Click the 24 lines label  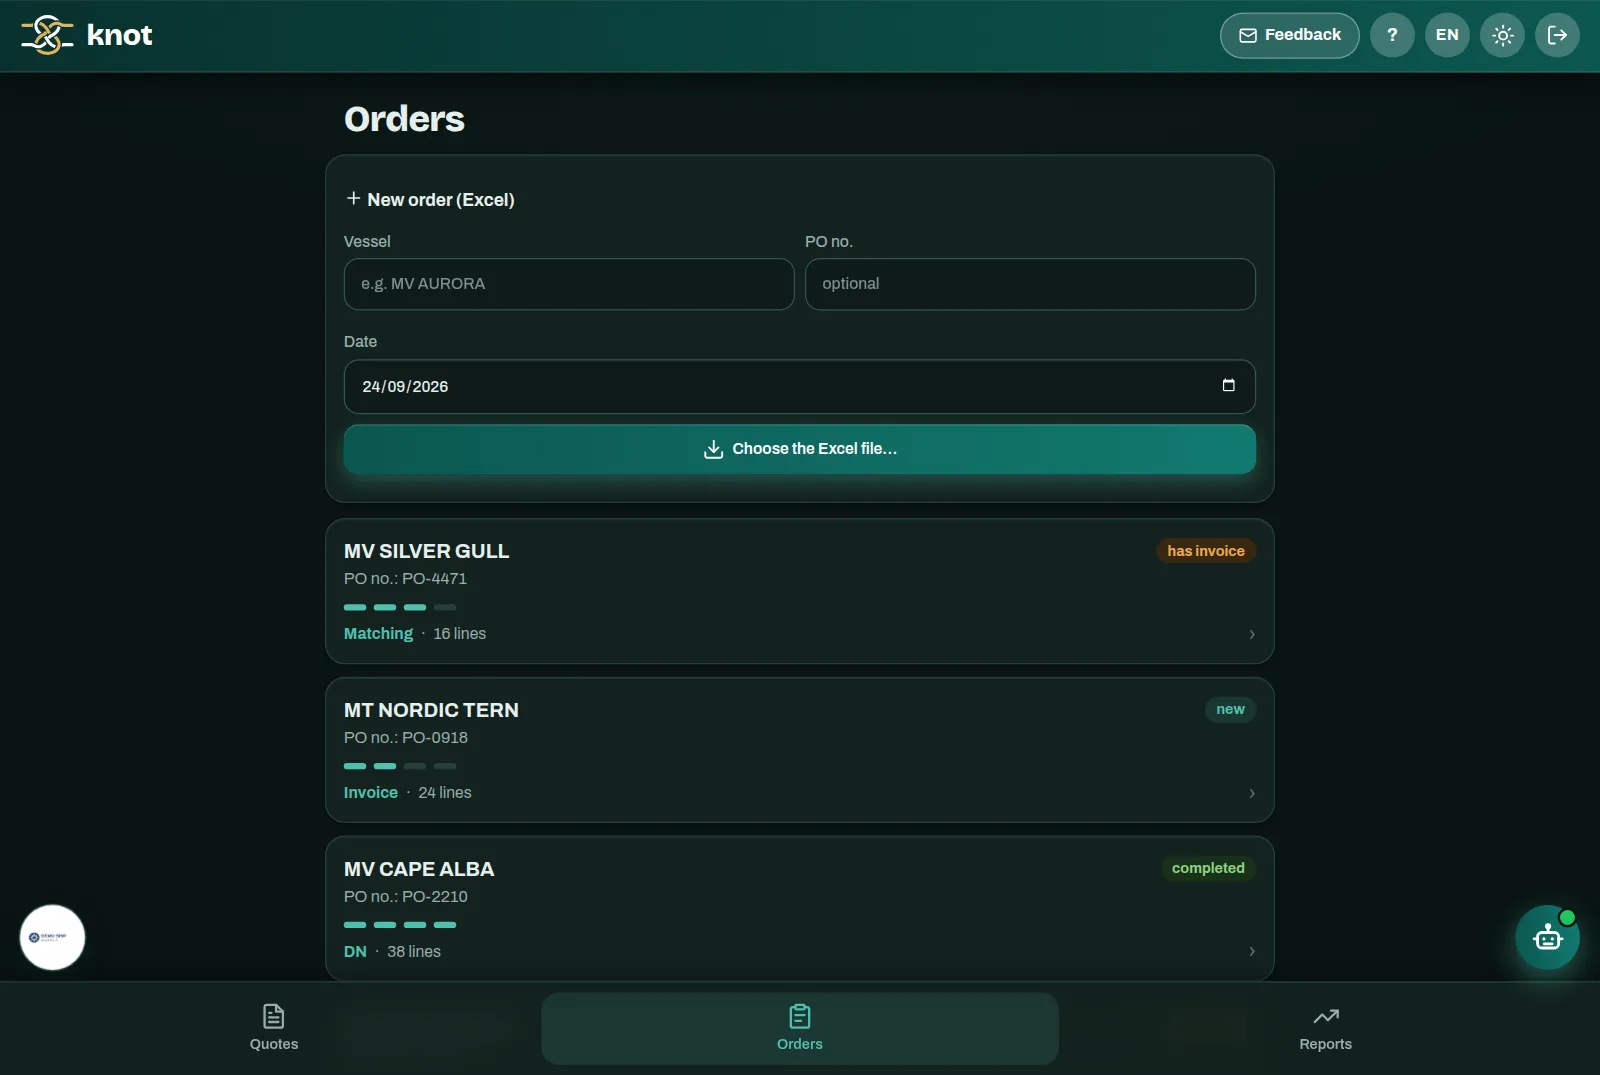tap(445, 793)
